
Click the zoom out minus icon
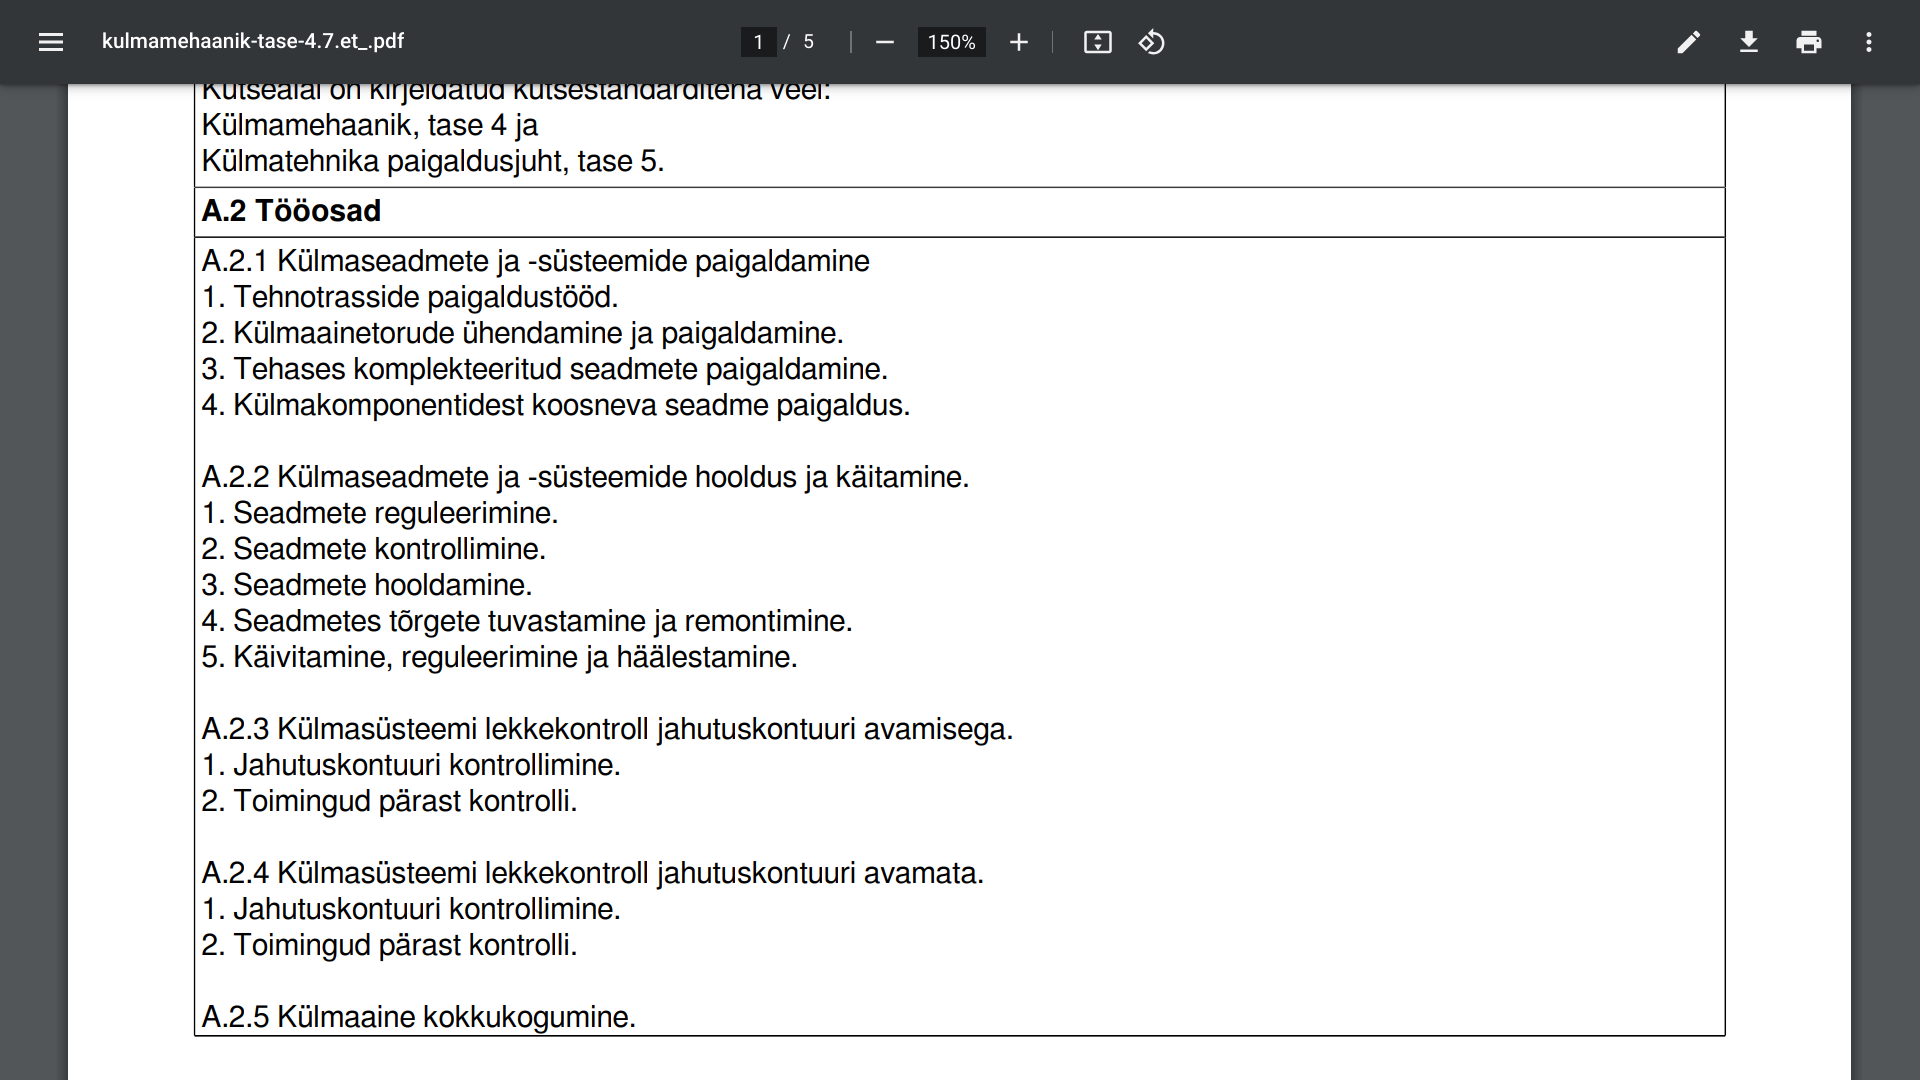tap(884, 42)
